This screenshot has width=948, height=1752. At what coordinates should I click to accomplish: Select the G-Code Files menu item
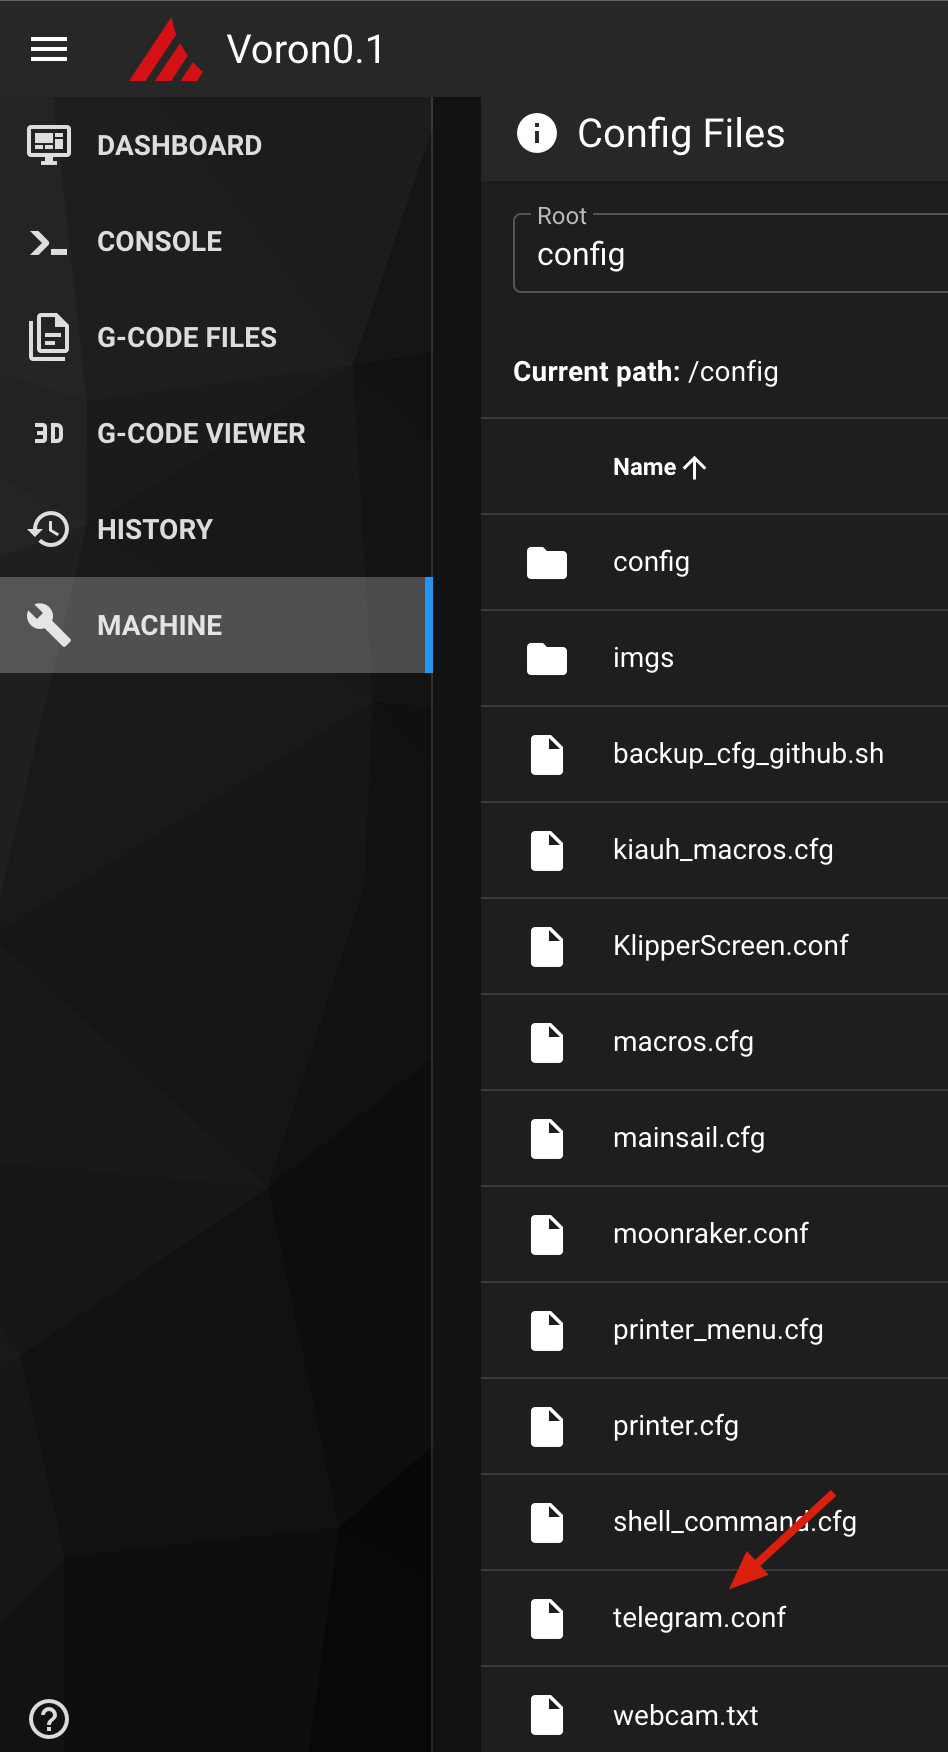187,337
